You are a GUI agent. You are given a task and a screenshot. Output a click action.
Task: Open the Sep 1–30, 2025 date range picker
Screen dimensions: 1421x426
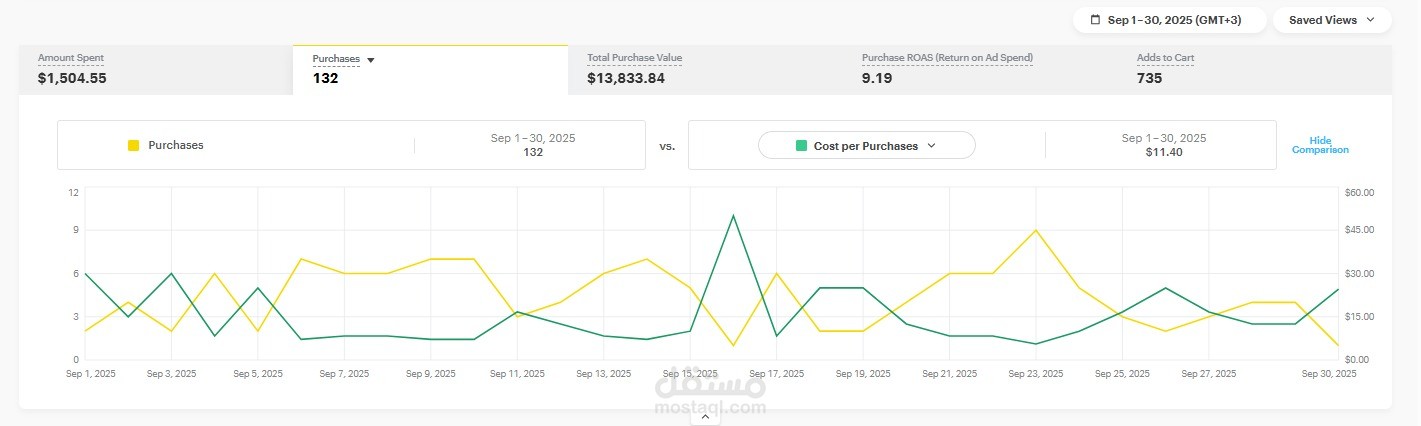point(1169,20)
